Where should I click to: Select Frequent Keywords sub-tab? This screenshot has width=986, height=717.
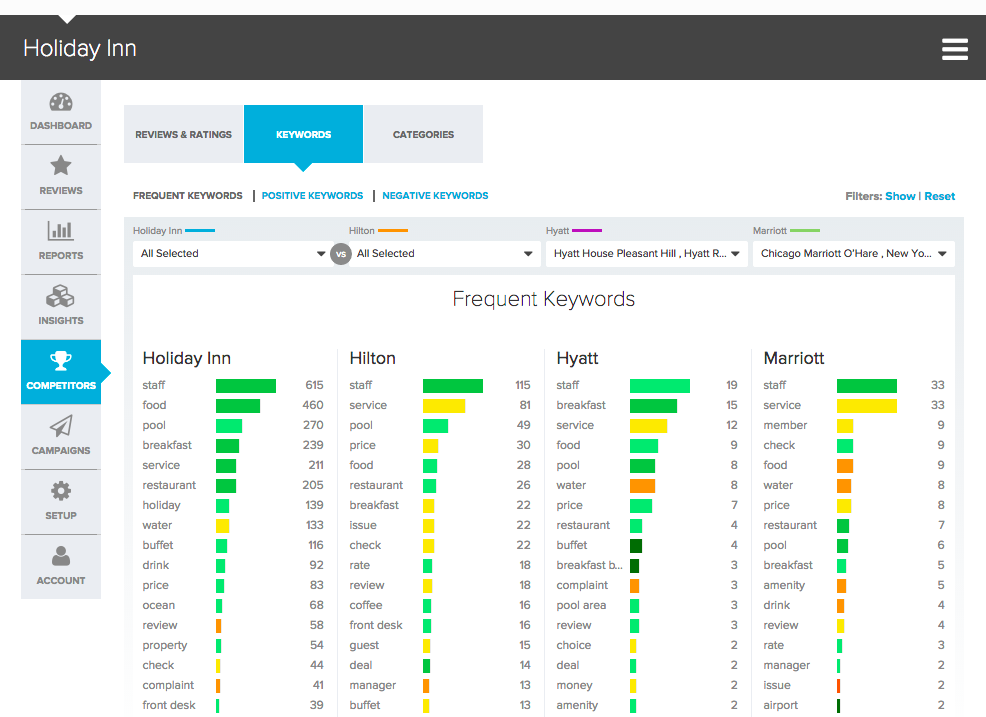[x=187, y=196]
